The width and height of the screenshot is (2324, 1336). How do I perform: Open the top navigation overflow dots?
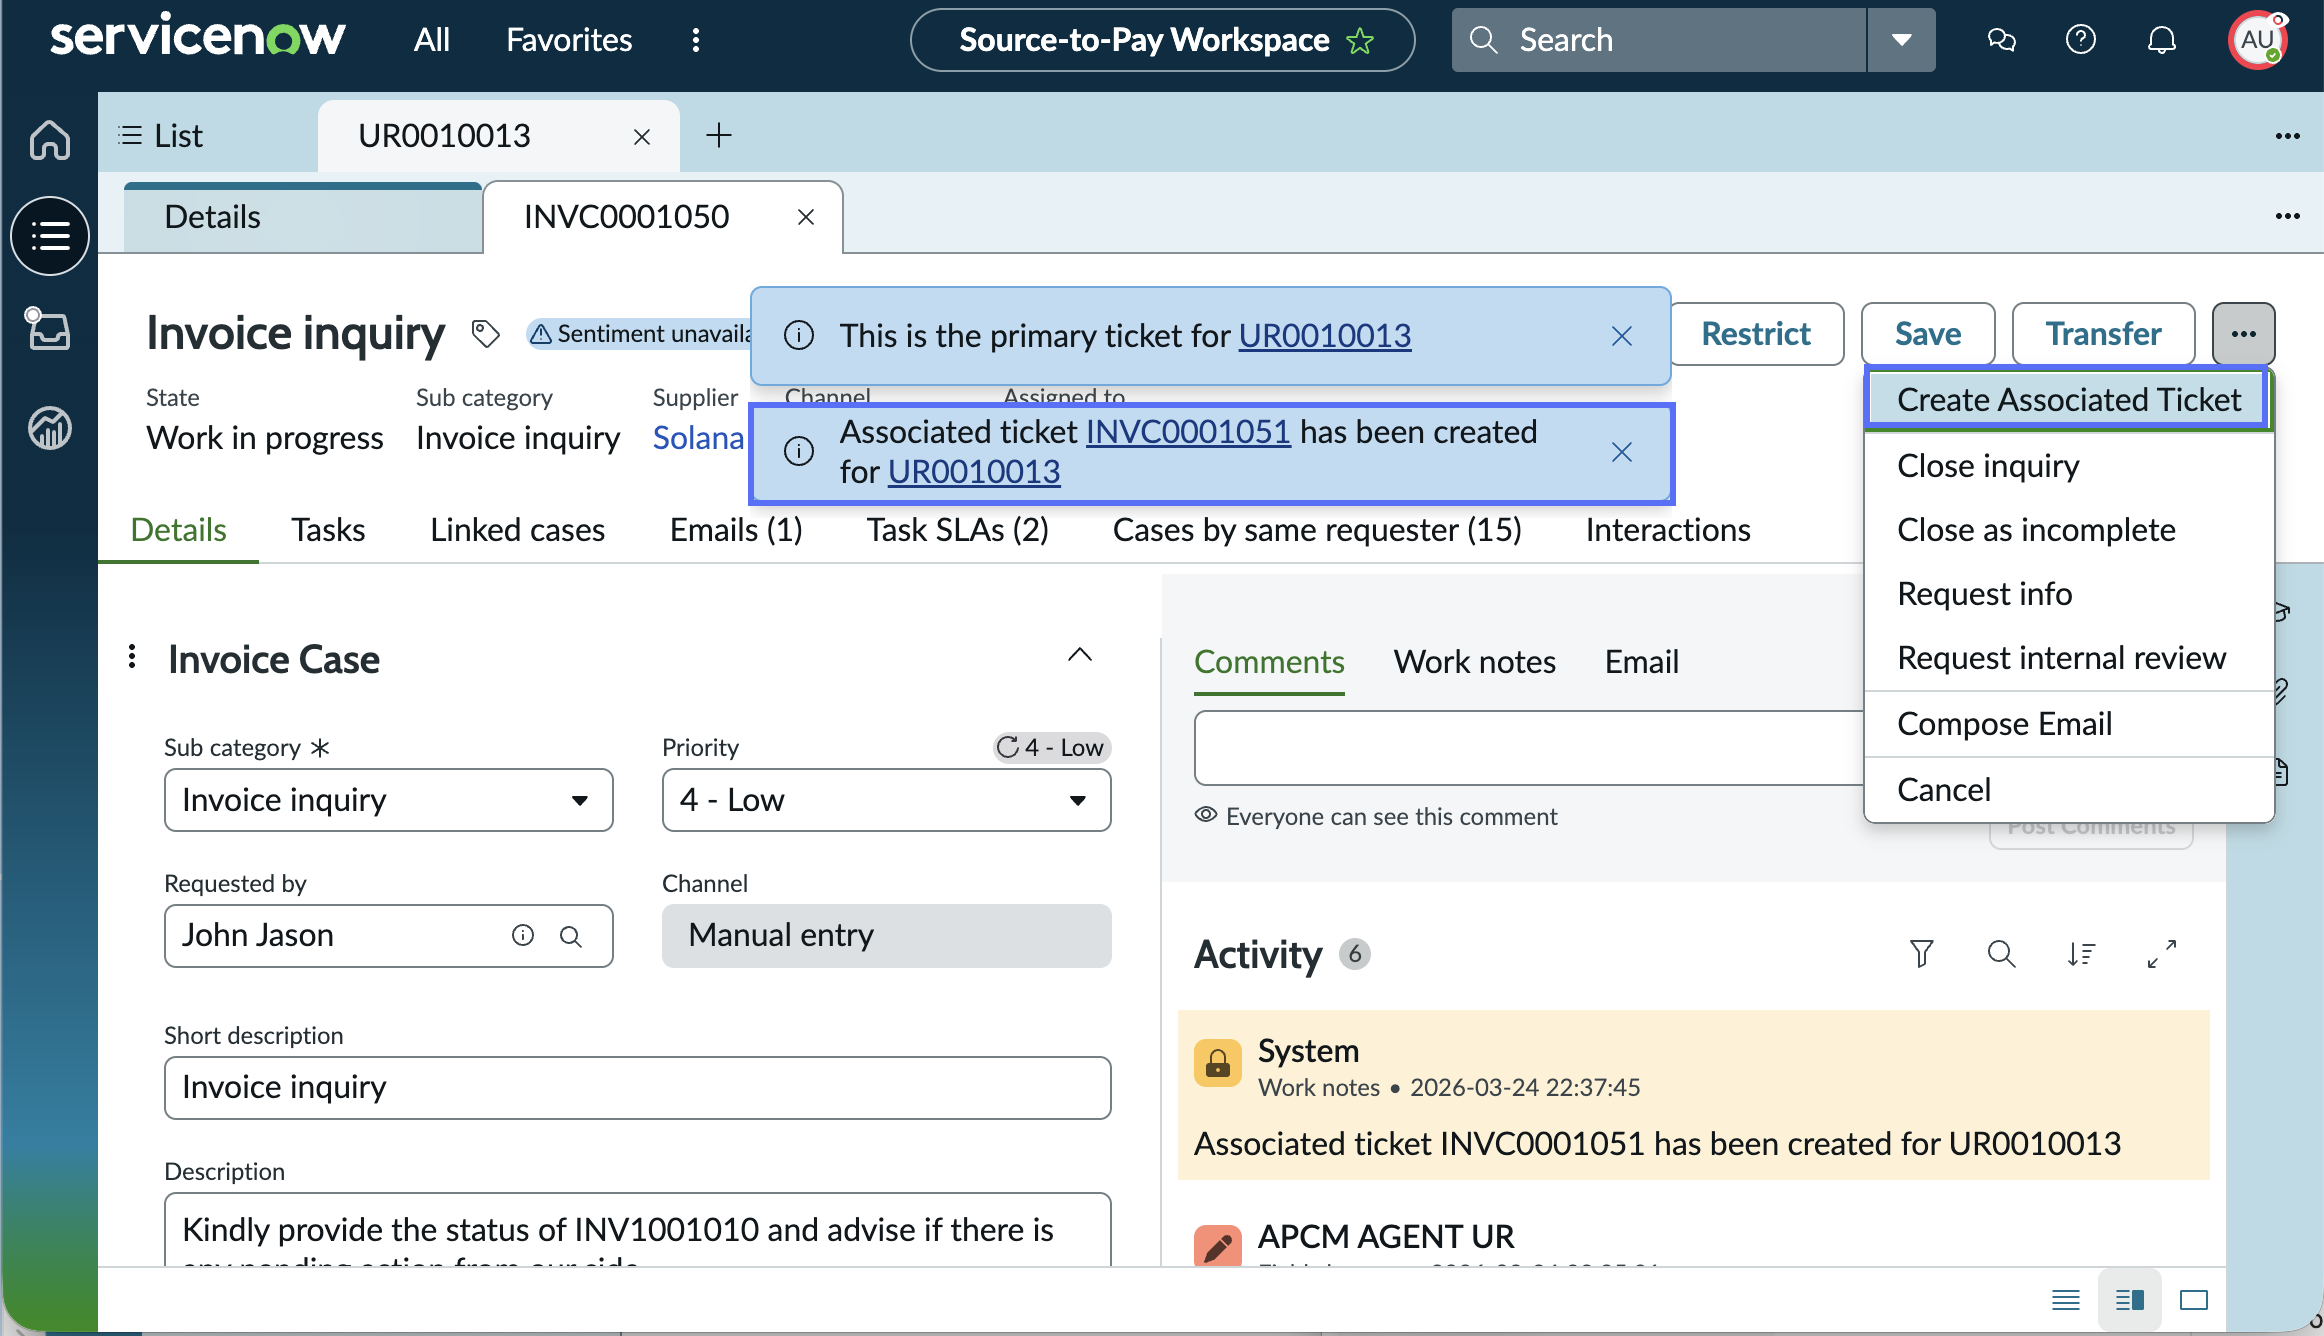696,40
